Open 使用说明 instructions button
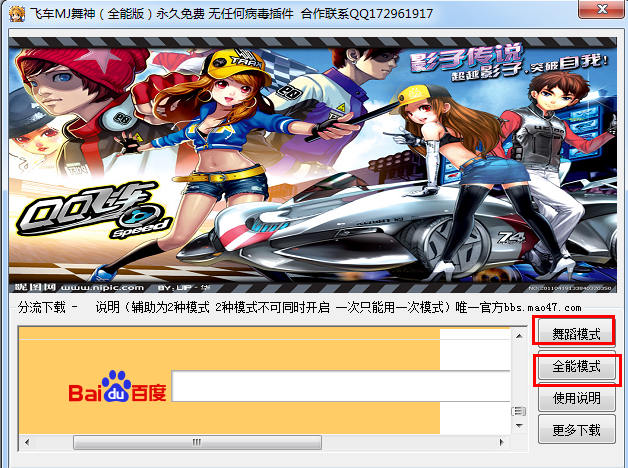Image resolution: width=628 pixels, height=468 pixels. tap(576, 398)
